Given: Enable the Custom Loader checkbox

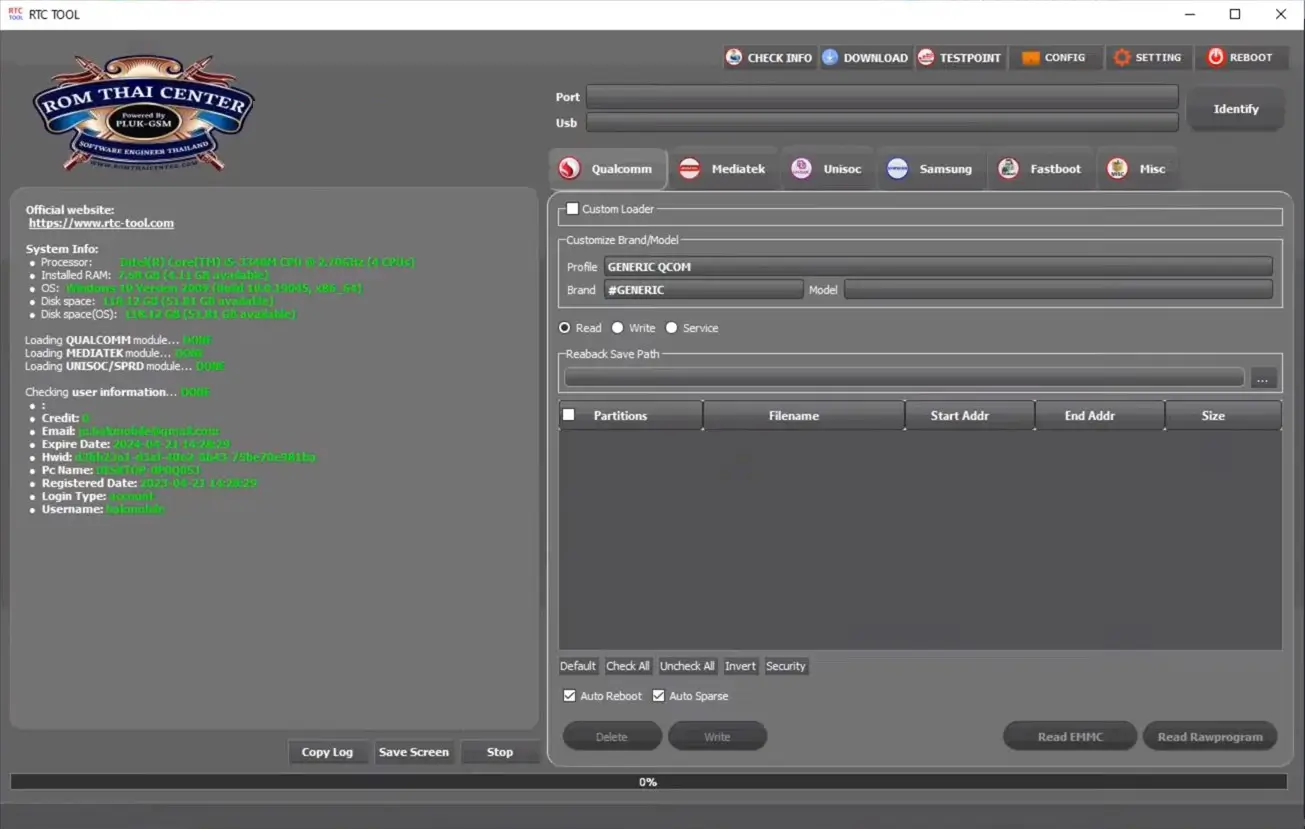Looking at the screenshot, I should [572, 209].
